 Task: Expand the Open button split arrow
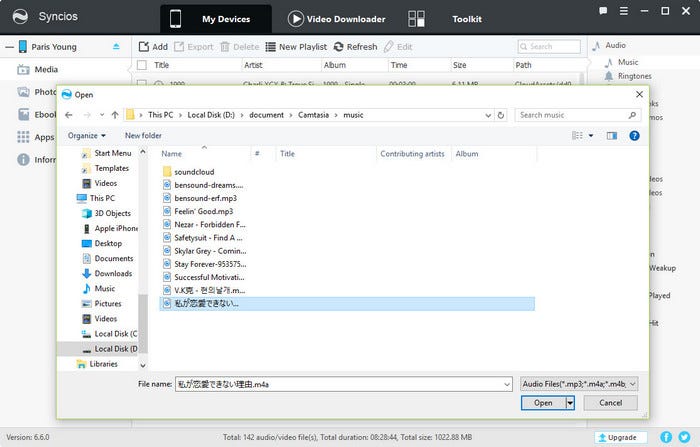[x=570, y=403]
